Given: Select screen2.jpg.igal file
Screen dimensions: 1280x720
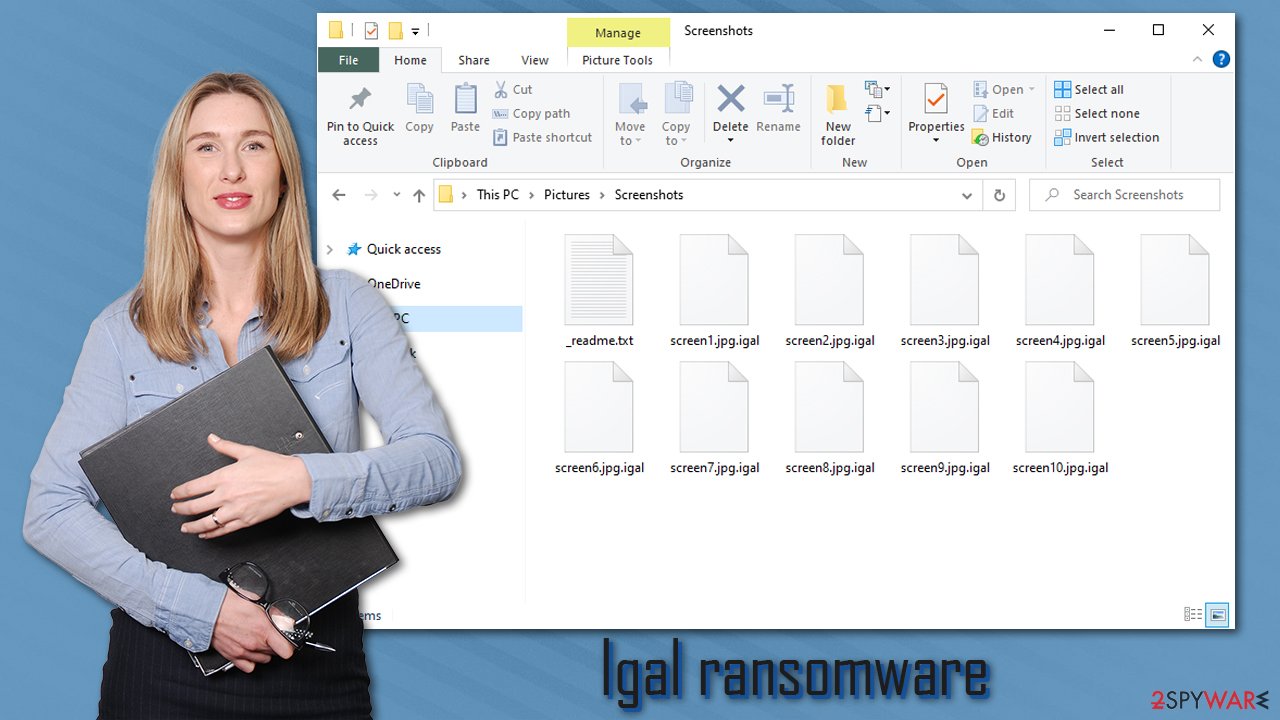Looking at the screenshot, I should (x=830, y=291).
